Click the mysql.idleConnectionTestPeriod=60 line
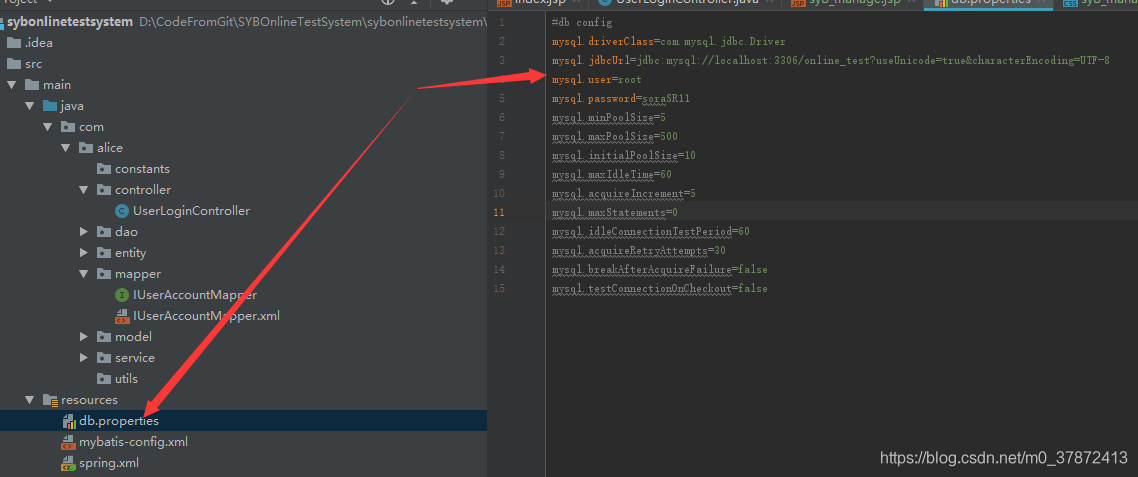Image resolution: width=1138 pixels, height=477 pixels. coord(650,232)
